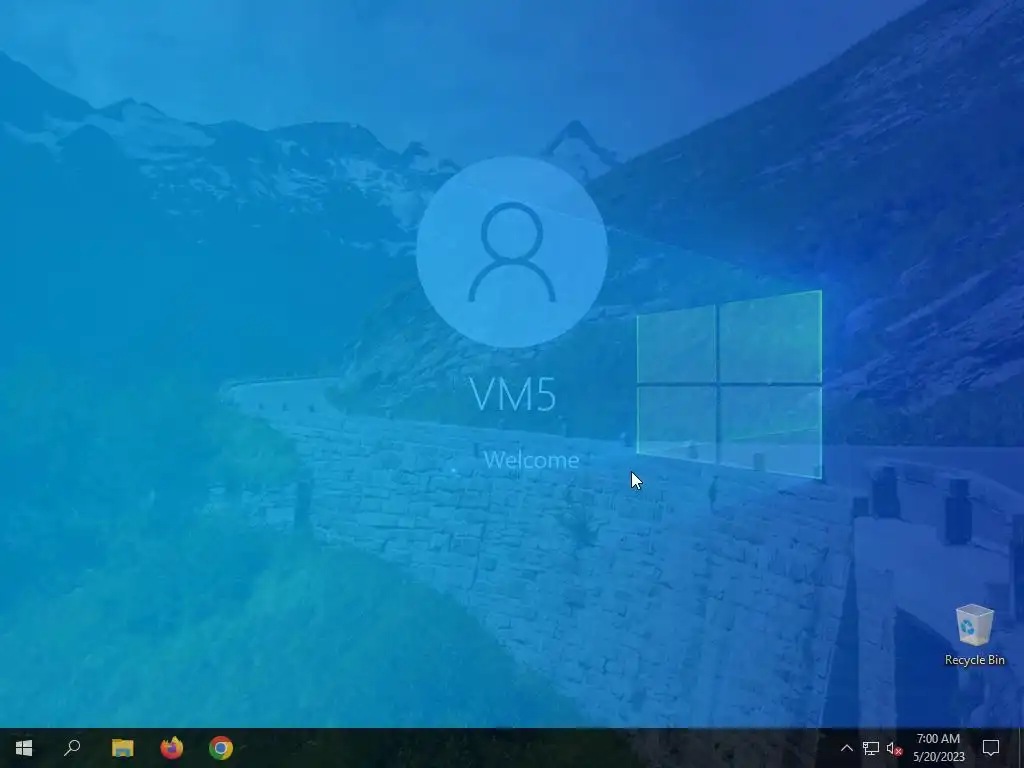Open network status tray icon
1024x768 pixels.
tap(871, 748)
